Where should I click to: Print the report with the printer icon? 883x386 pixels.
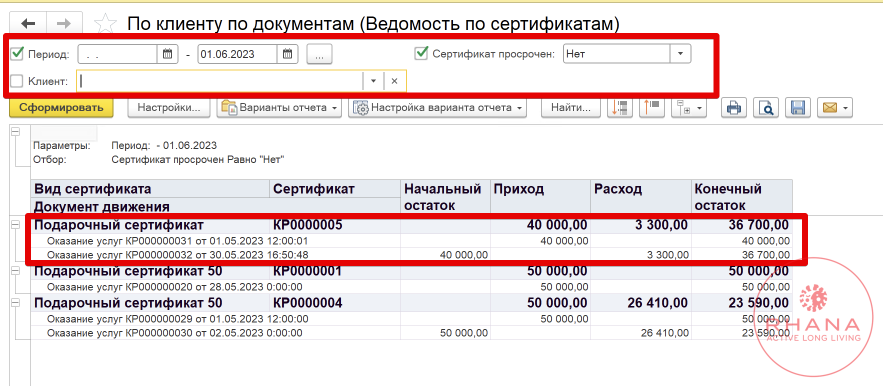point(733,108)
